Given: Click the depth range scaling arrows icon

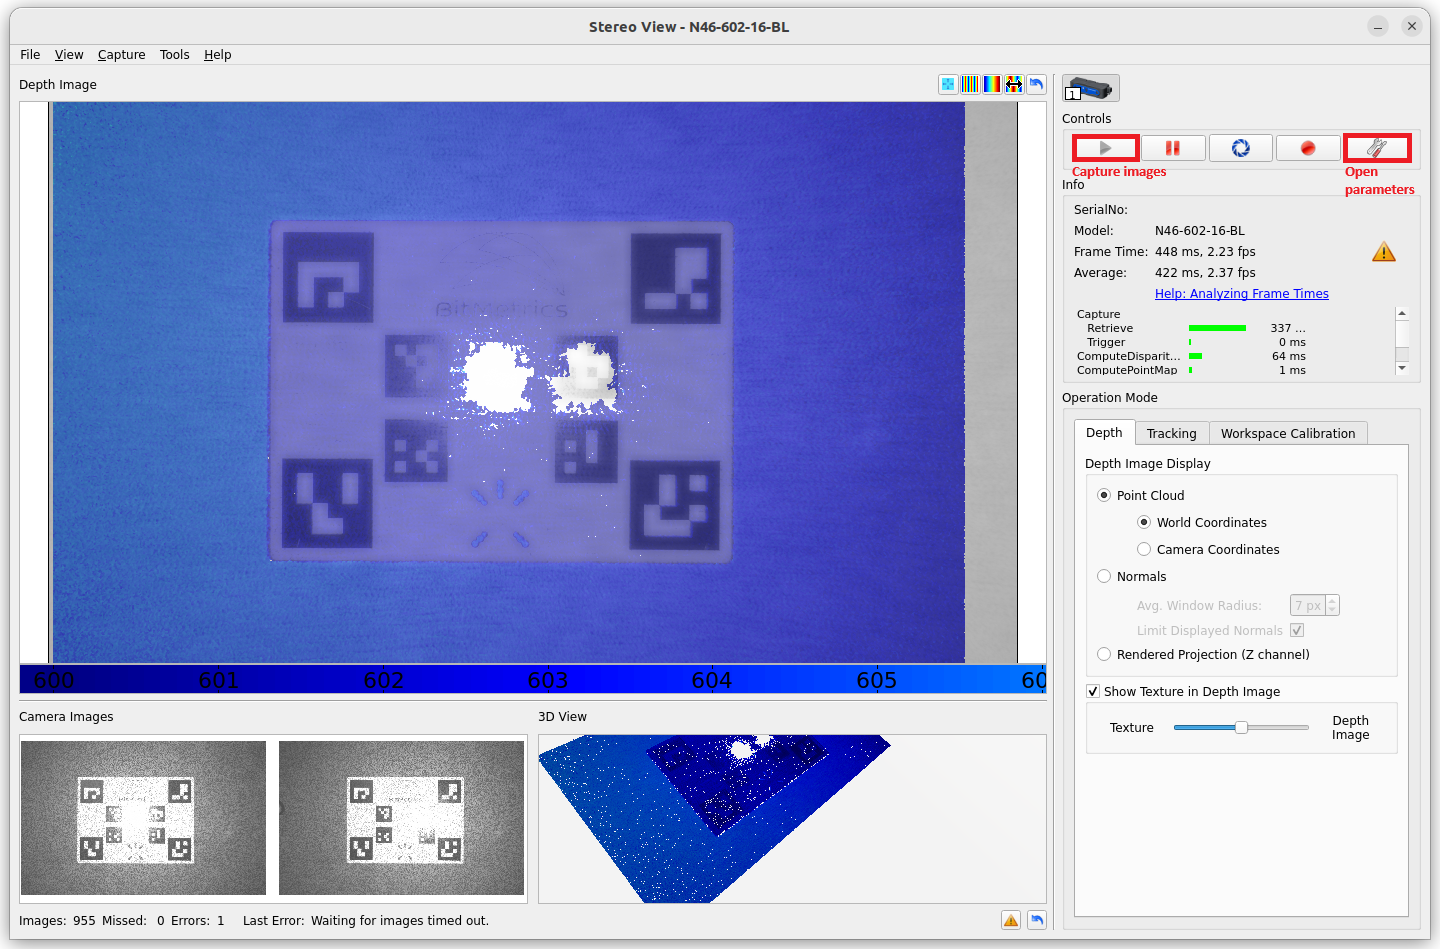Looking at the screenshot, I should pyautogui.click(x=1014, y=84).
